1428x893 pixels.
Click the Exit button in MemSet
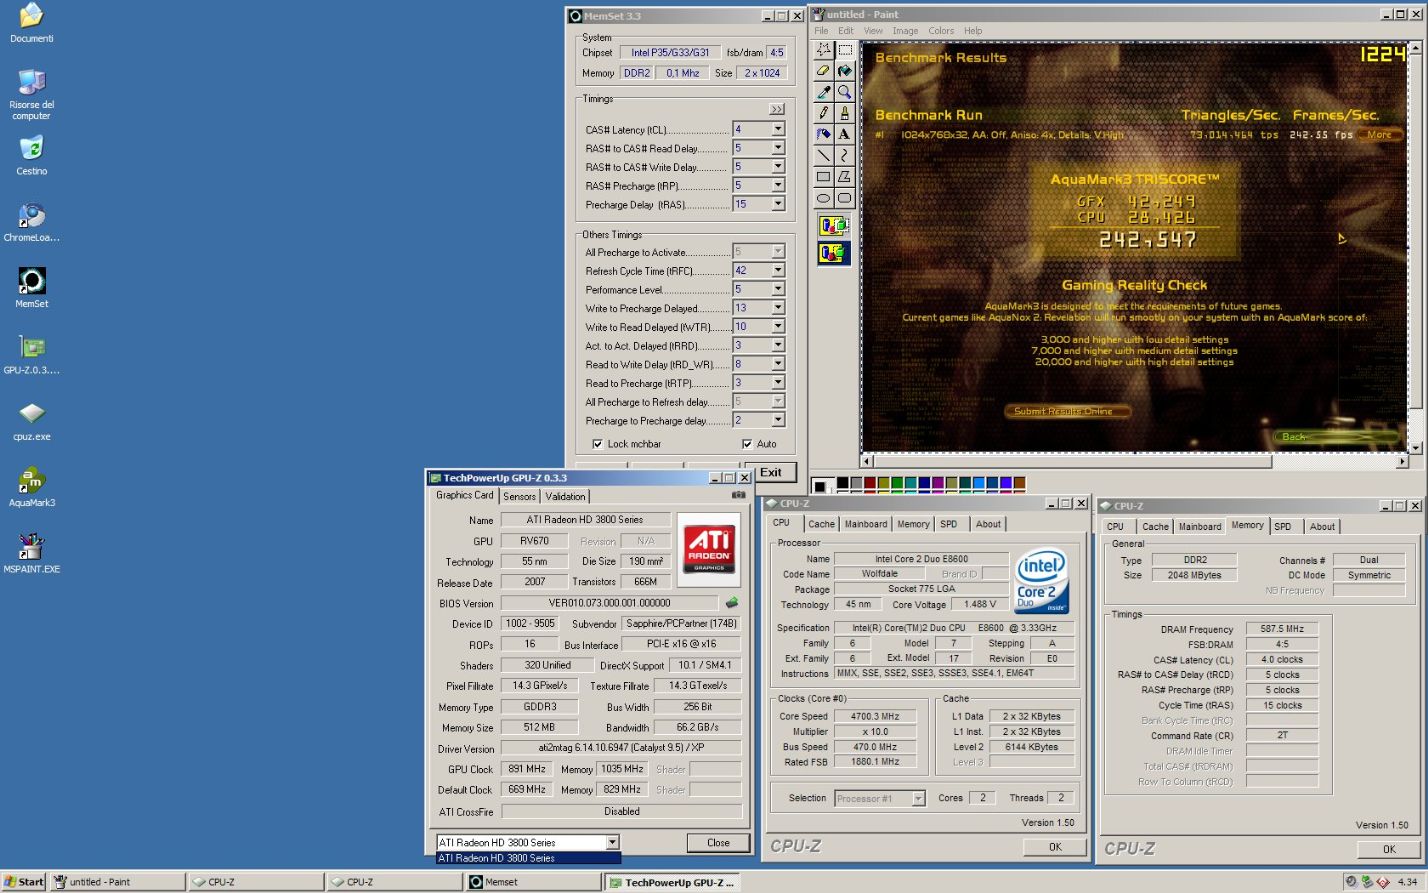tap(771, 473)
